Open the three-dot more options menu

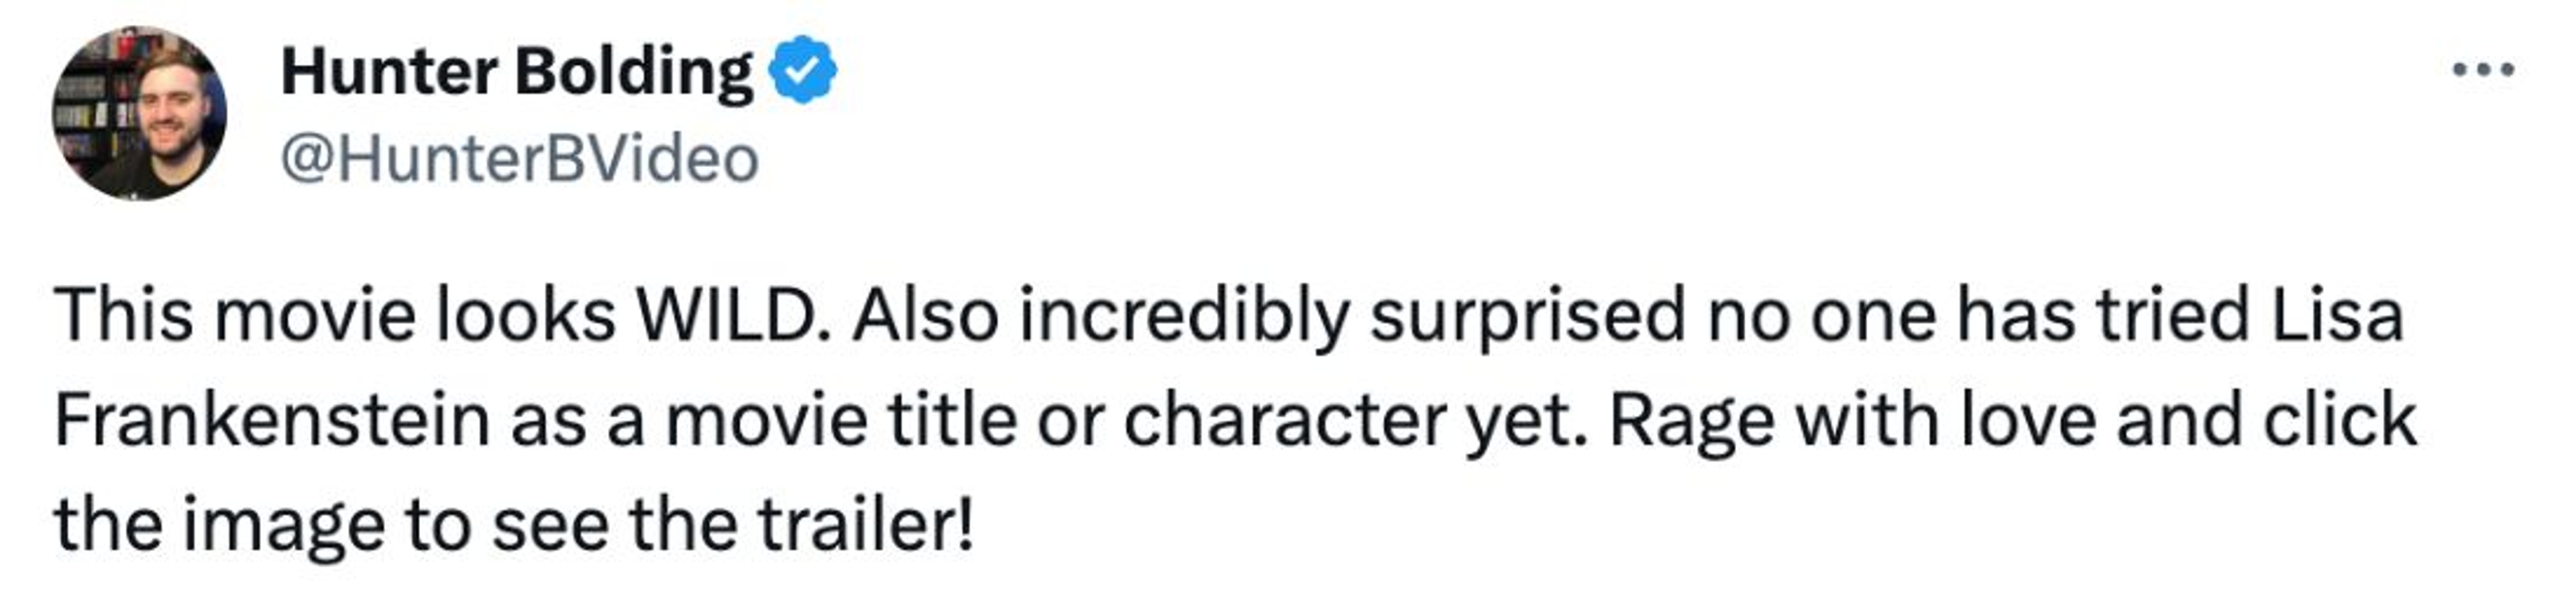pos(2484,71)
